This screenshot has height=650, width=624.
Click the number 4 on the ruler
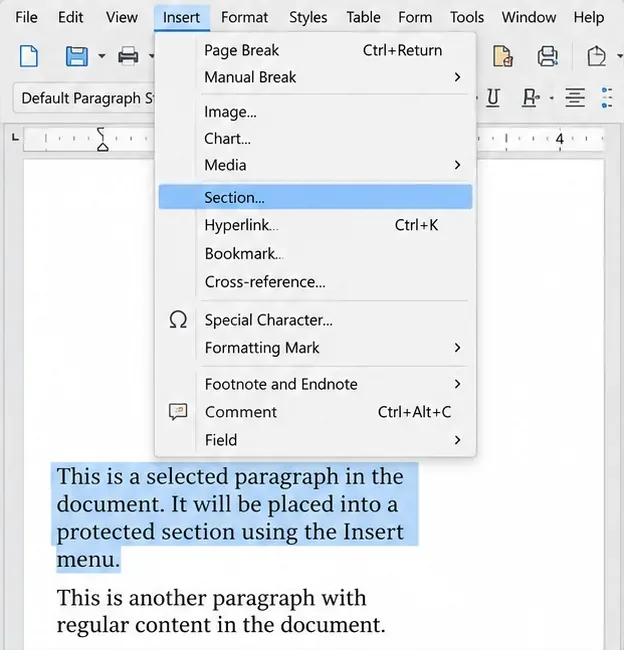tap(560, 139)
